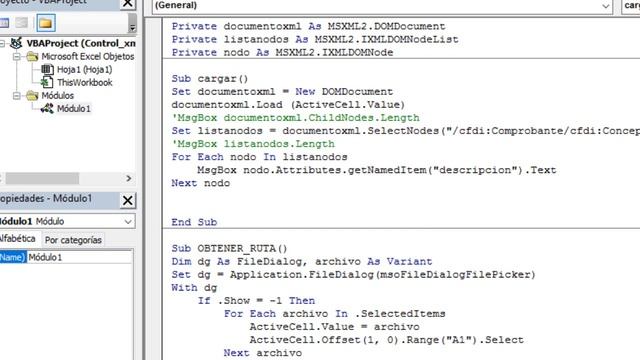Click 'Private listanodos As MSXML2.IXMLDOMNodeList' line

tap(315, 40)
